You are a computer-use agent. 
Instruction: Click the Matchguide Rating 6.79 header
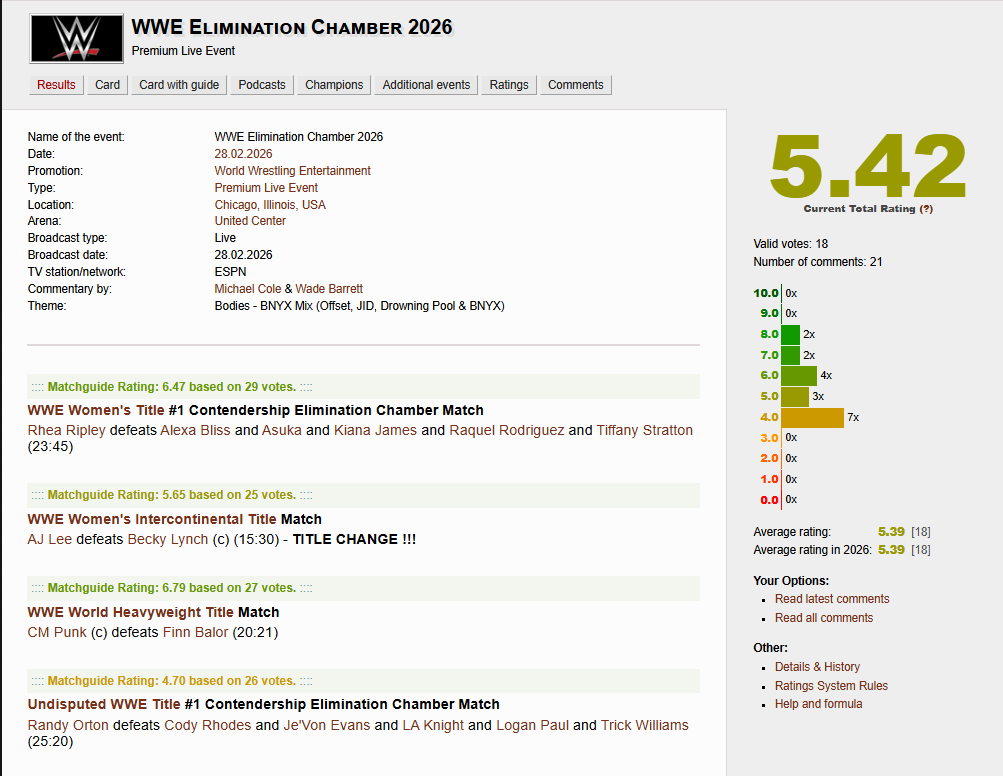(x=363, y=588)
